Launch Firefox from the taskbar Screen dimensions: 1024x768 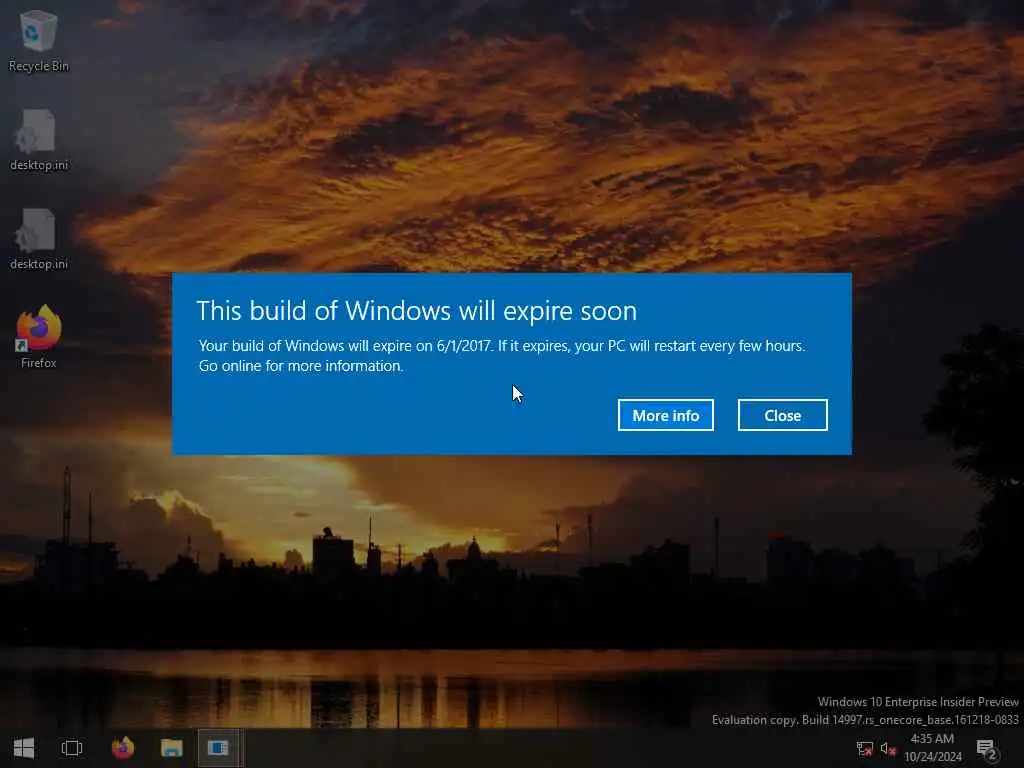tap(122, 748)
